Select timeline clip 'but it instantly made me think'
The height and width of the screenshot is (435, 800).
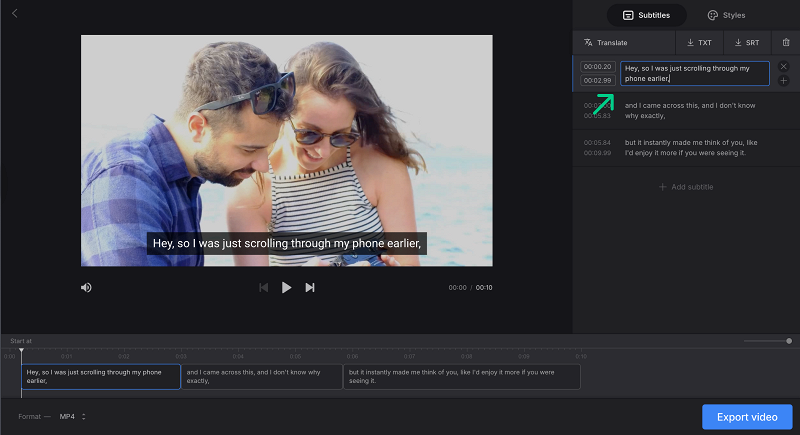pos(462,377)
